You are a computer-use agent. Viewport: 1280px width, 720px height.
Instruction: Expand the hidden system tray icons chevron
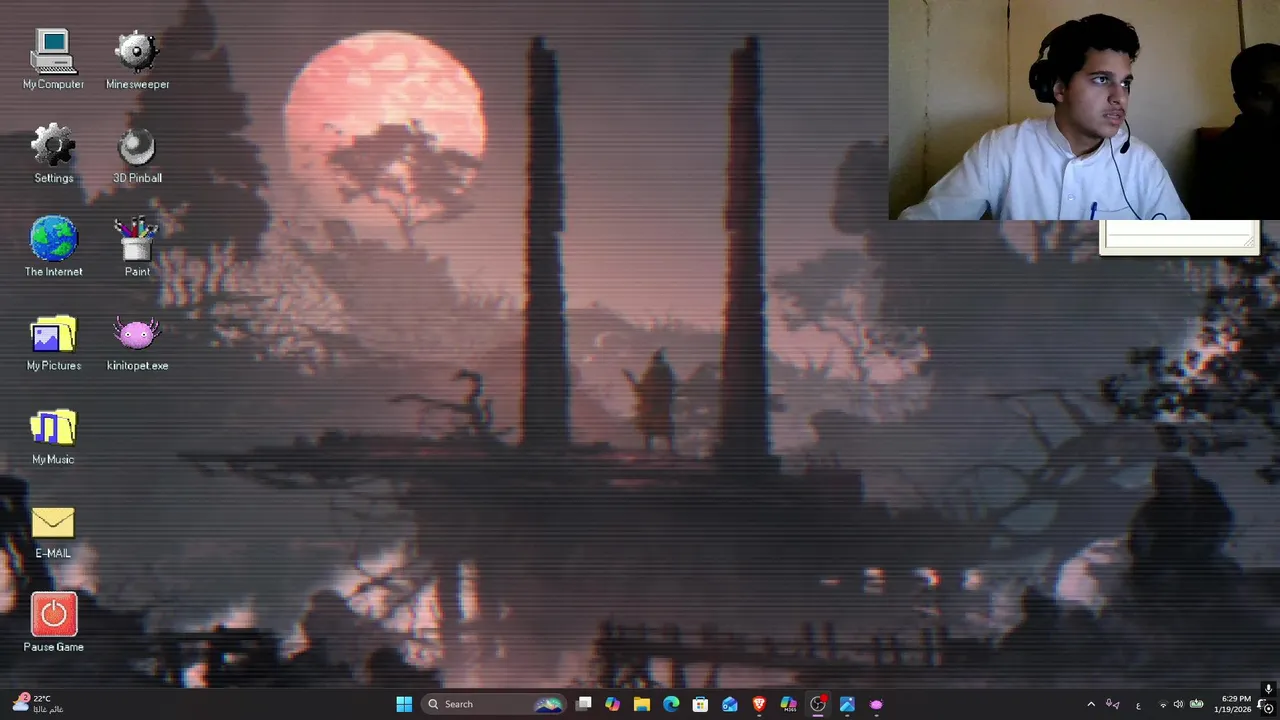pos(1091,705)
